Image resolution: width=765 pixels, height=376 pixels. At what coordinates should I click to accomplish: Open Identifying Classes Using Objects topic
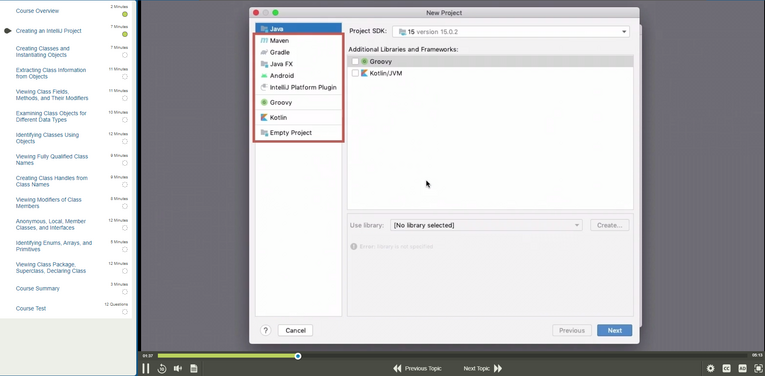pyautogui.click(x=47, y=138)
